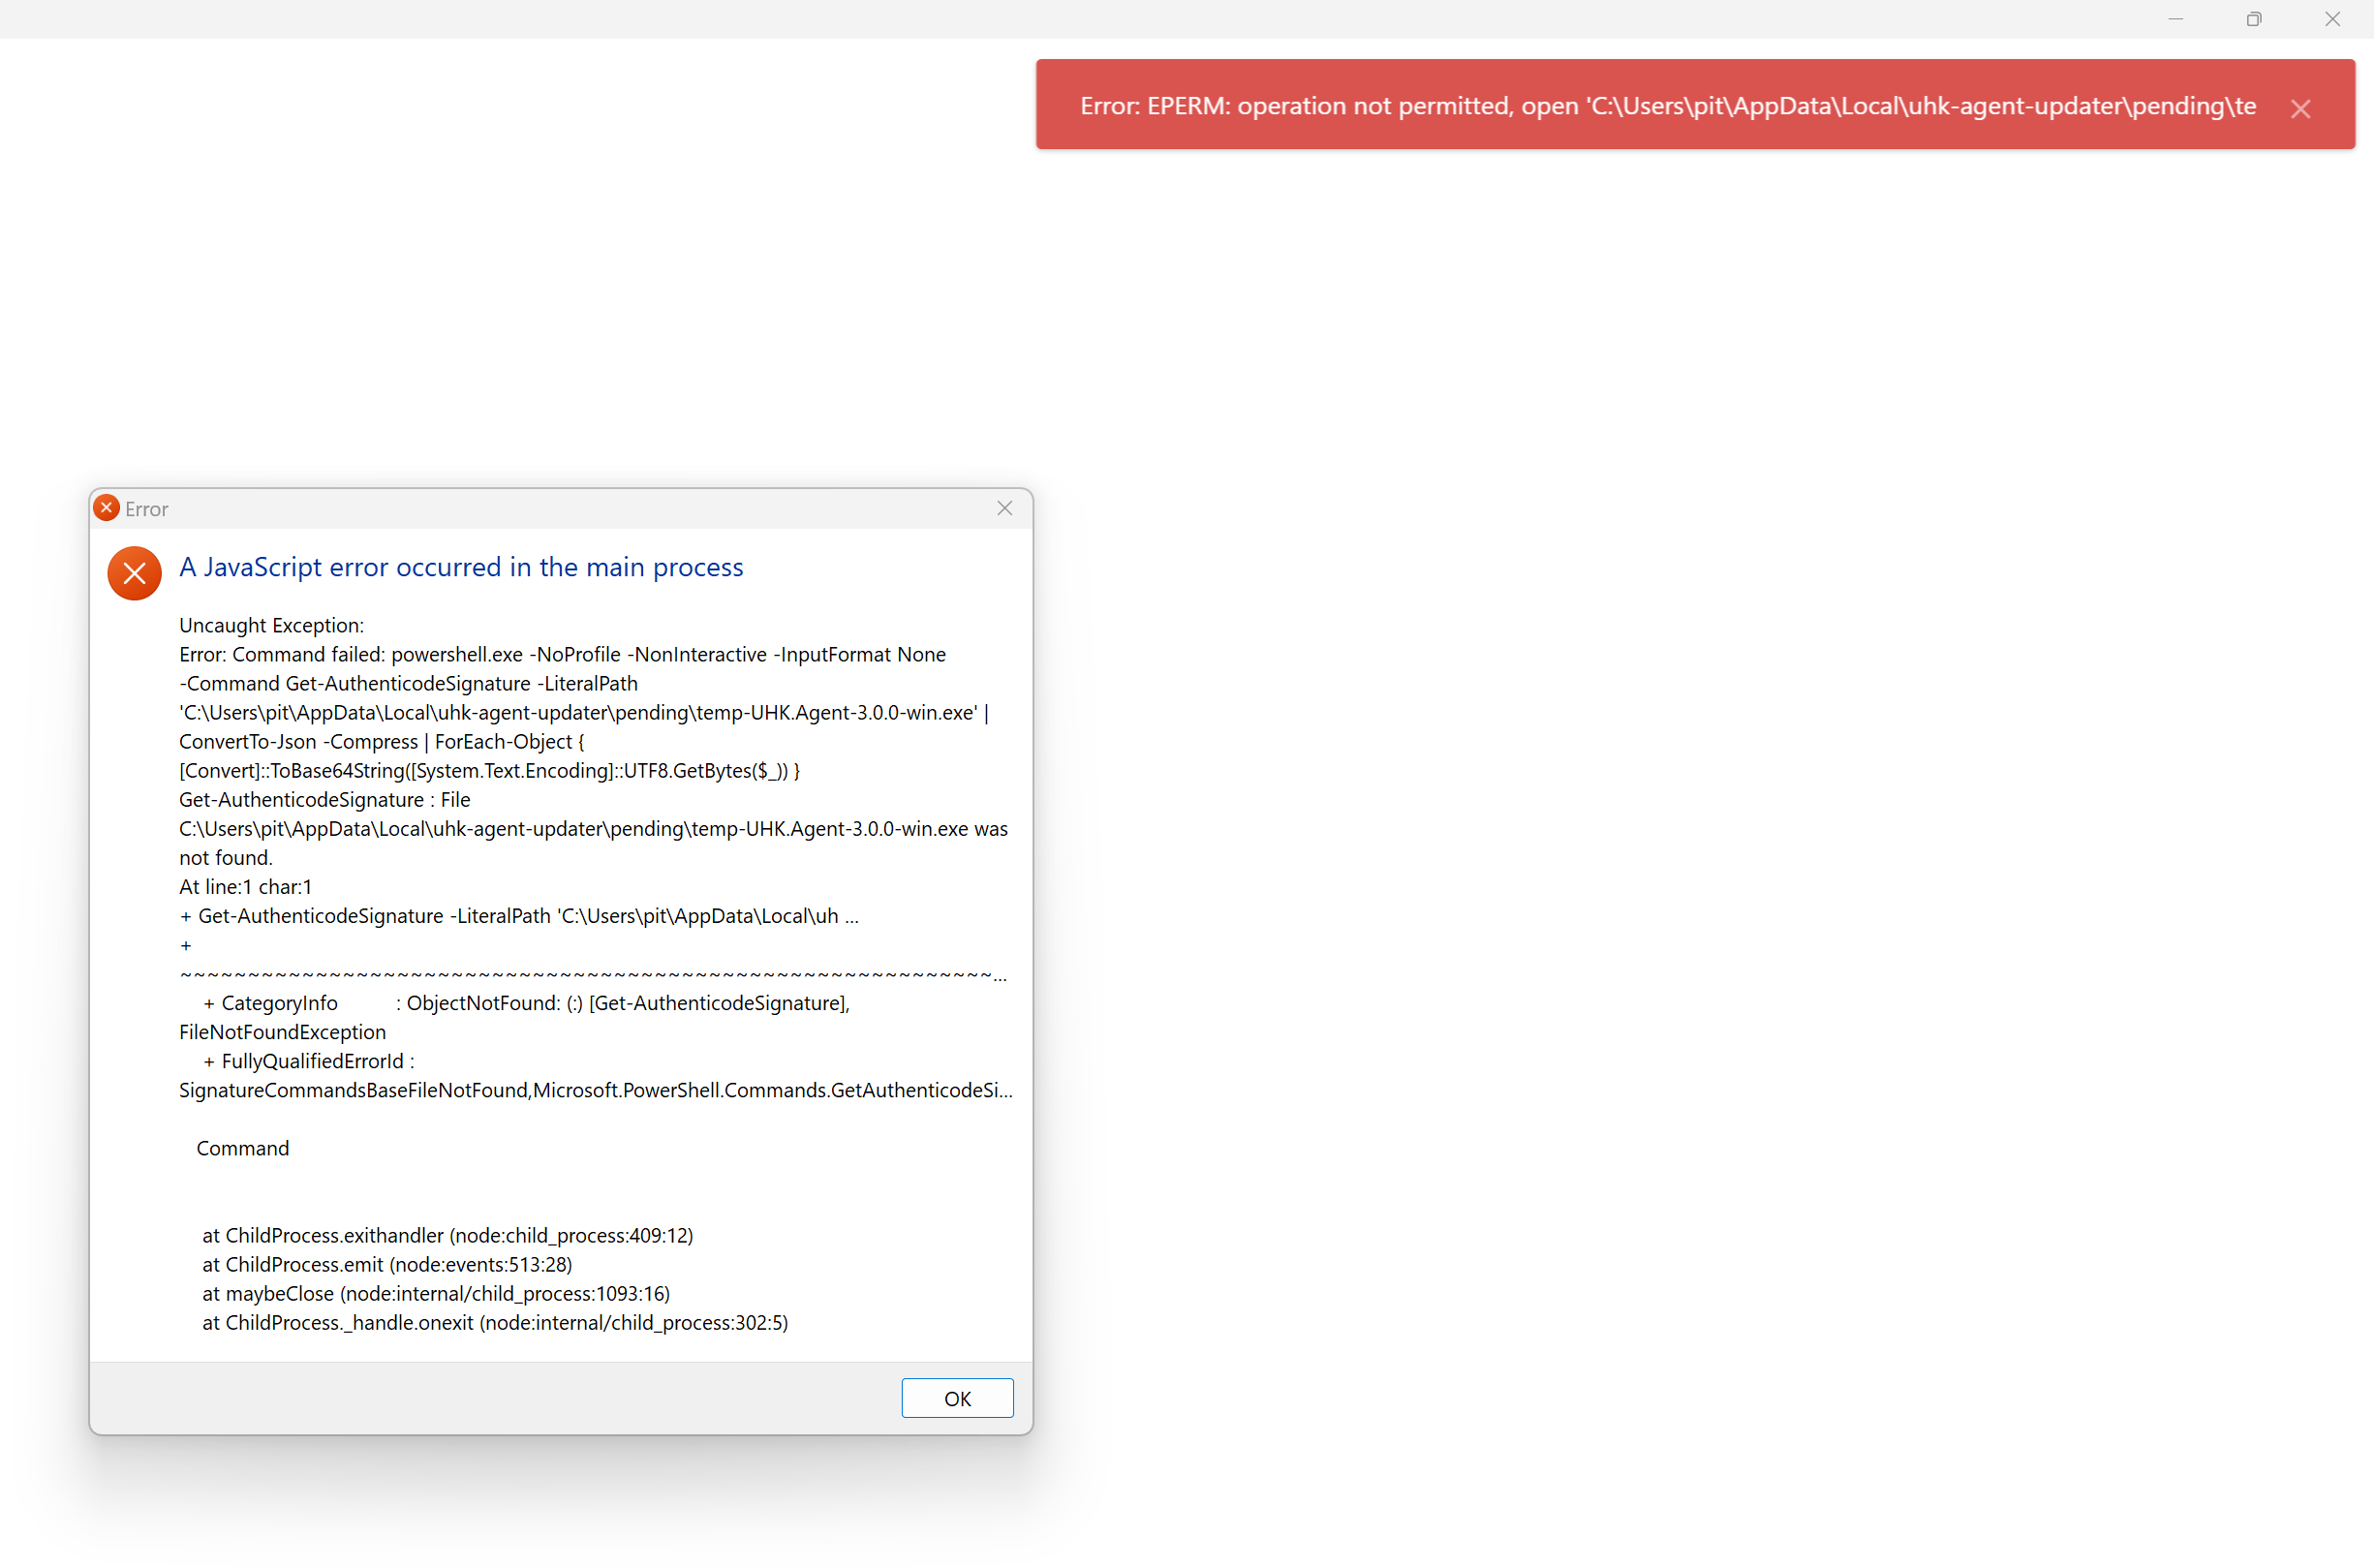
Task: Close the main application window
Action: pos(2332,19)
